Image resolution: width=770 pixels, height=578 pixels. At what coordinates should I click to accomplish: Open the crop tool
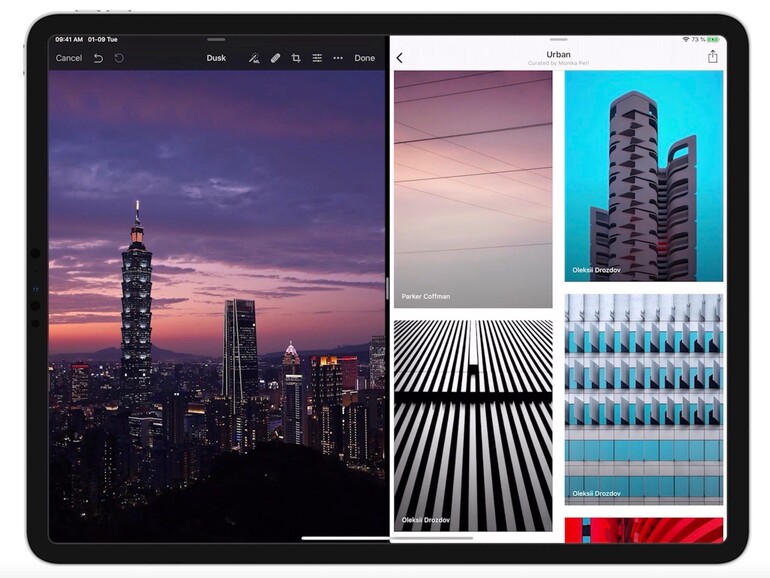296,58
